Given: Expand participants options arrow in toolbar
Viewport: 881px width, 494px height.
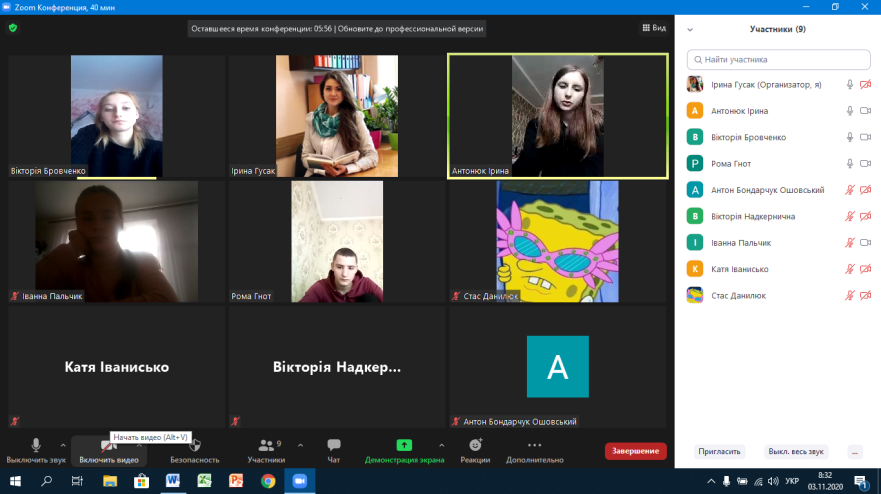Looking at the screenshot, I should pyautogui.click(x=301, y=445).
